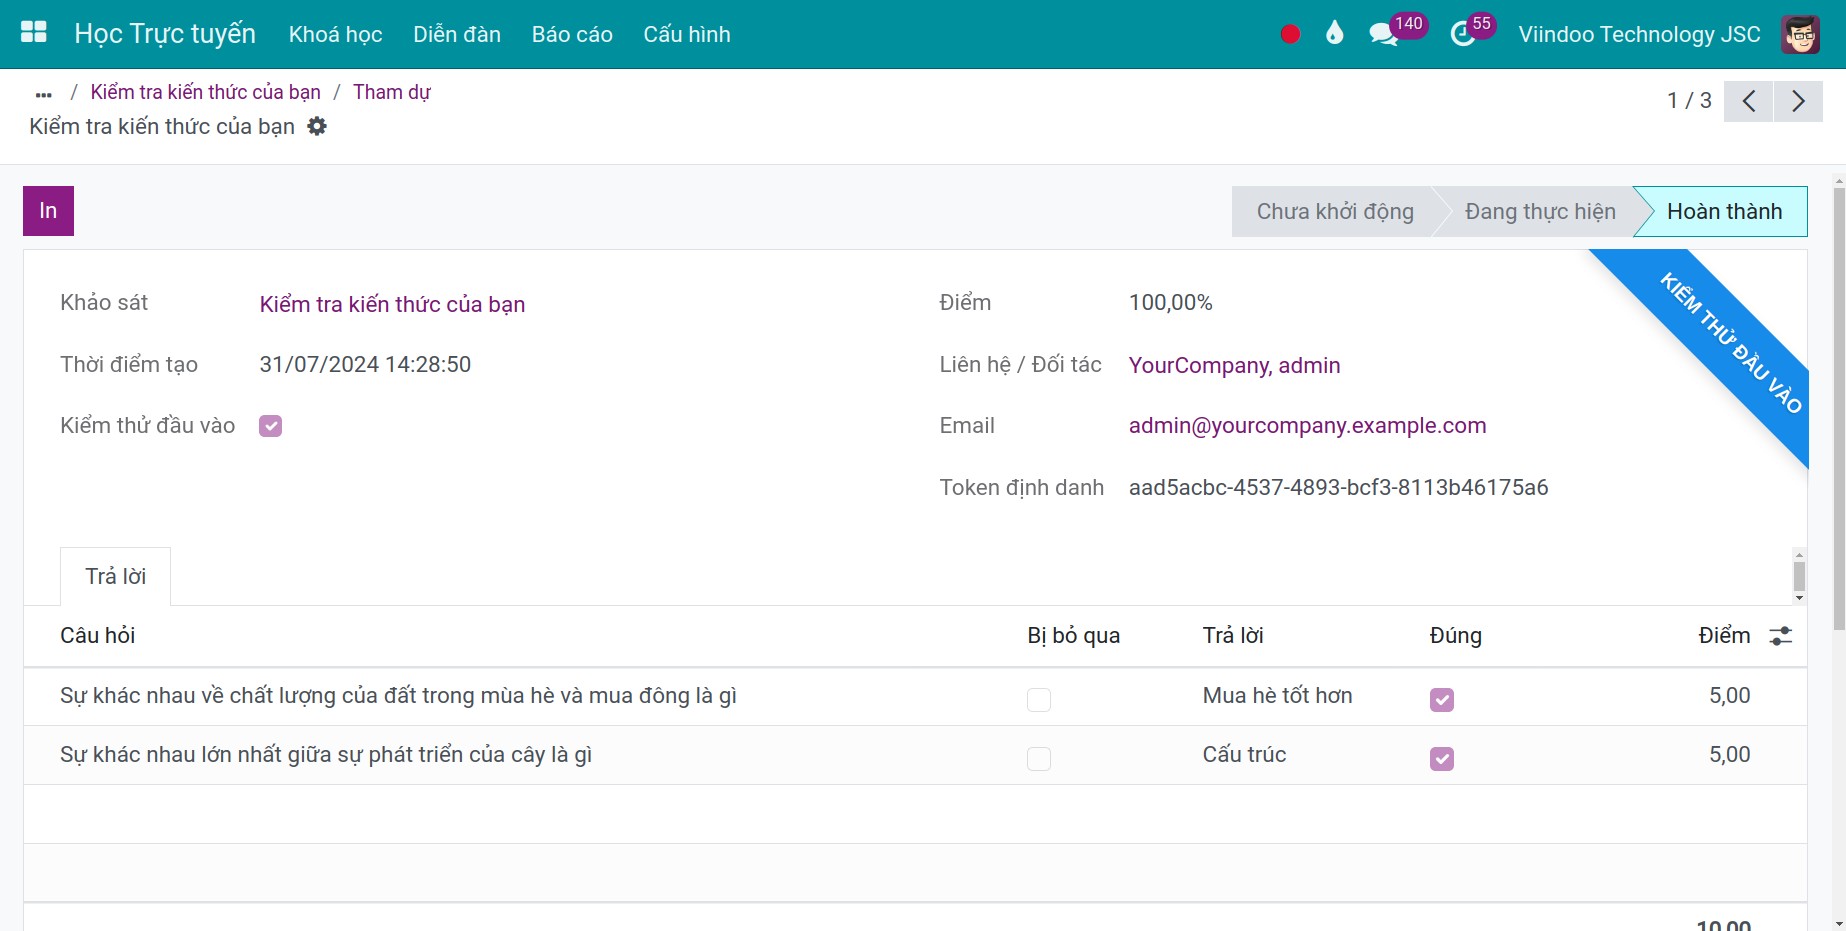Sort by the Câu hỏi column header

point(97,636)
